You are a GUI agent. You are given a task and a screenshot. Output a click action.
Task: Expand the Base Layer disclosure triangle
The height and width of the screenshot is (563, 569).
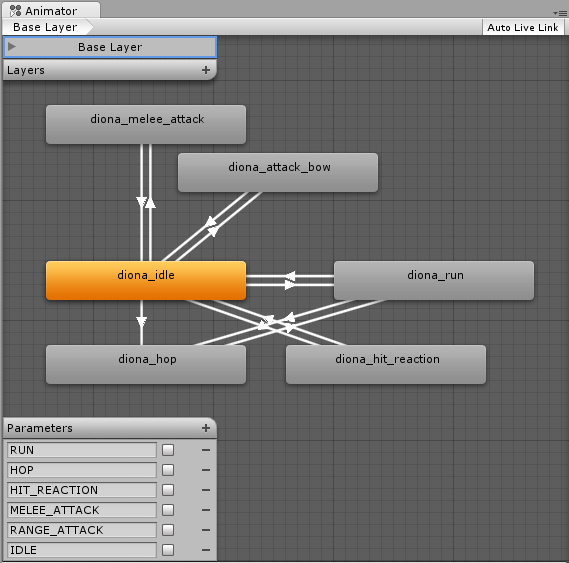12,46
